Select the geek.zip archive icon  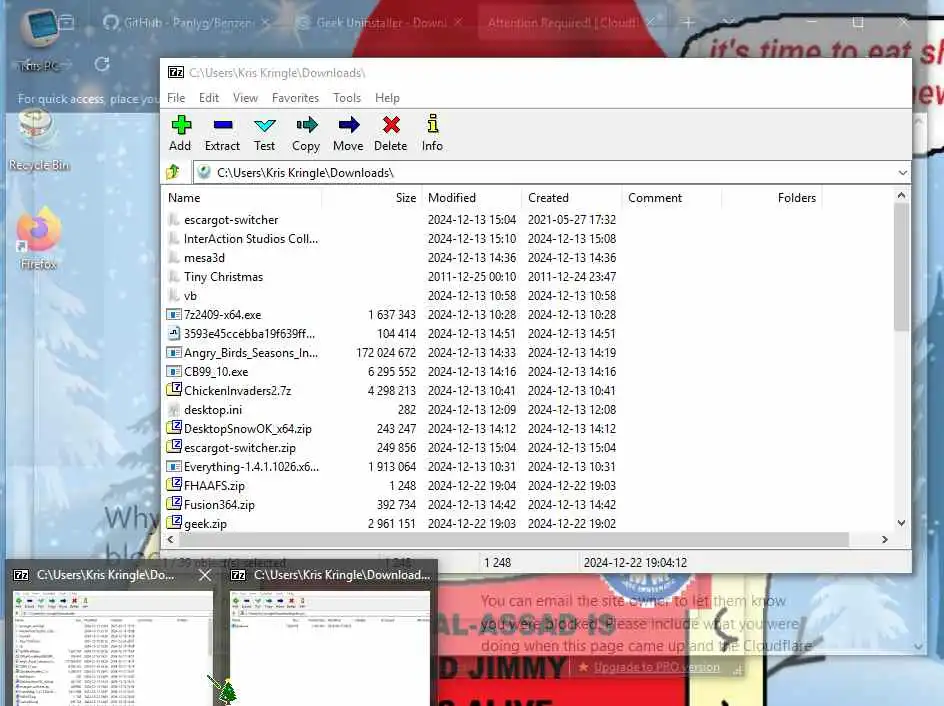click(173, 522)
